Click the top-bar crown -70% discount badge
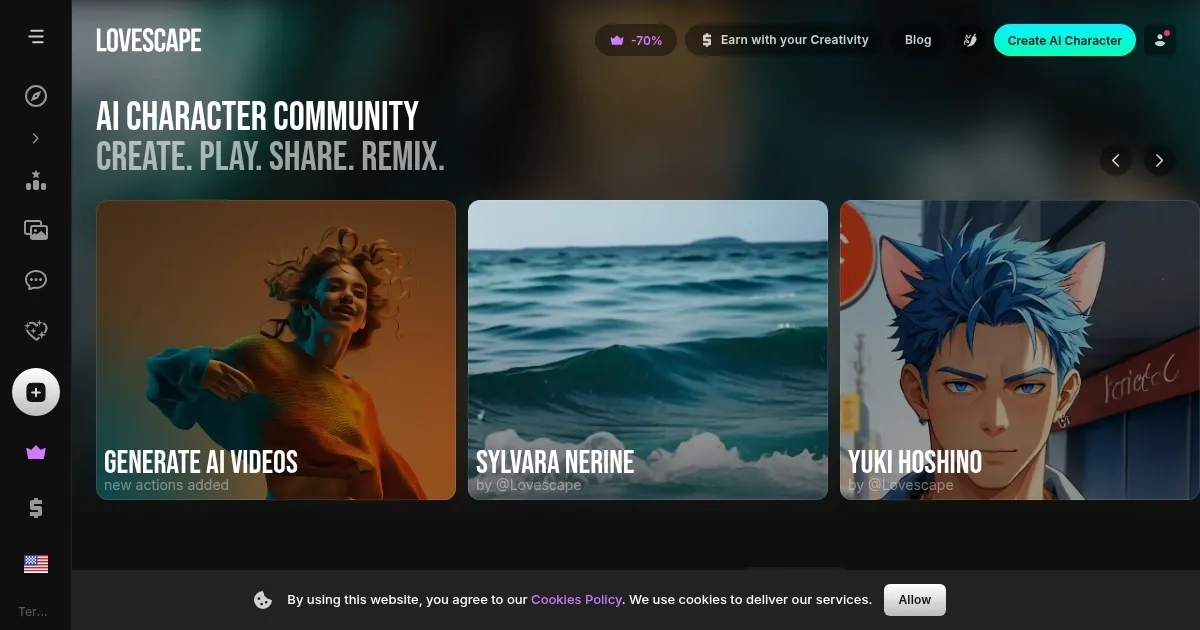This screenshot has height=630, width=1200. (636, 40)
